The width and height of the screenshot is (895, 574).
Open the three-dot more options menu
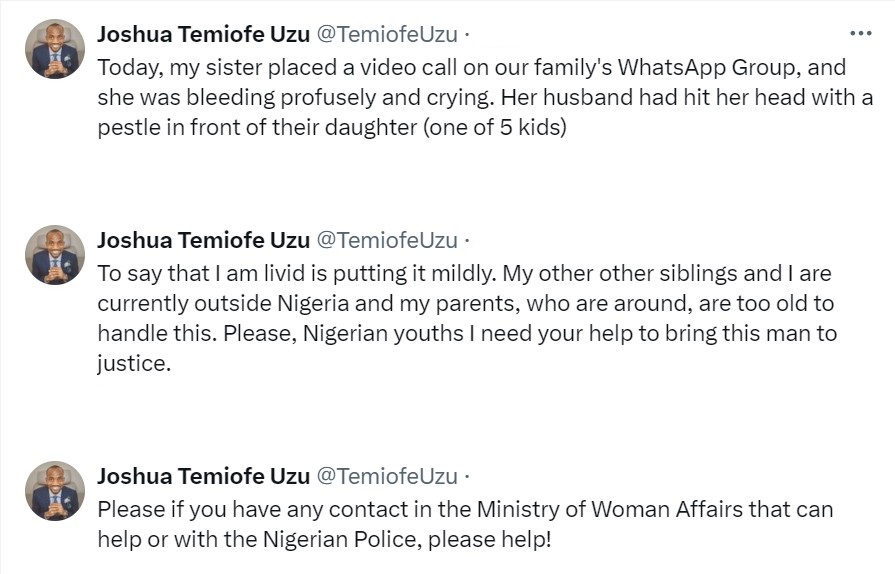coord(860,33)
